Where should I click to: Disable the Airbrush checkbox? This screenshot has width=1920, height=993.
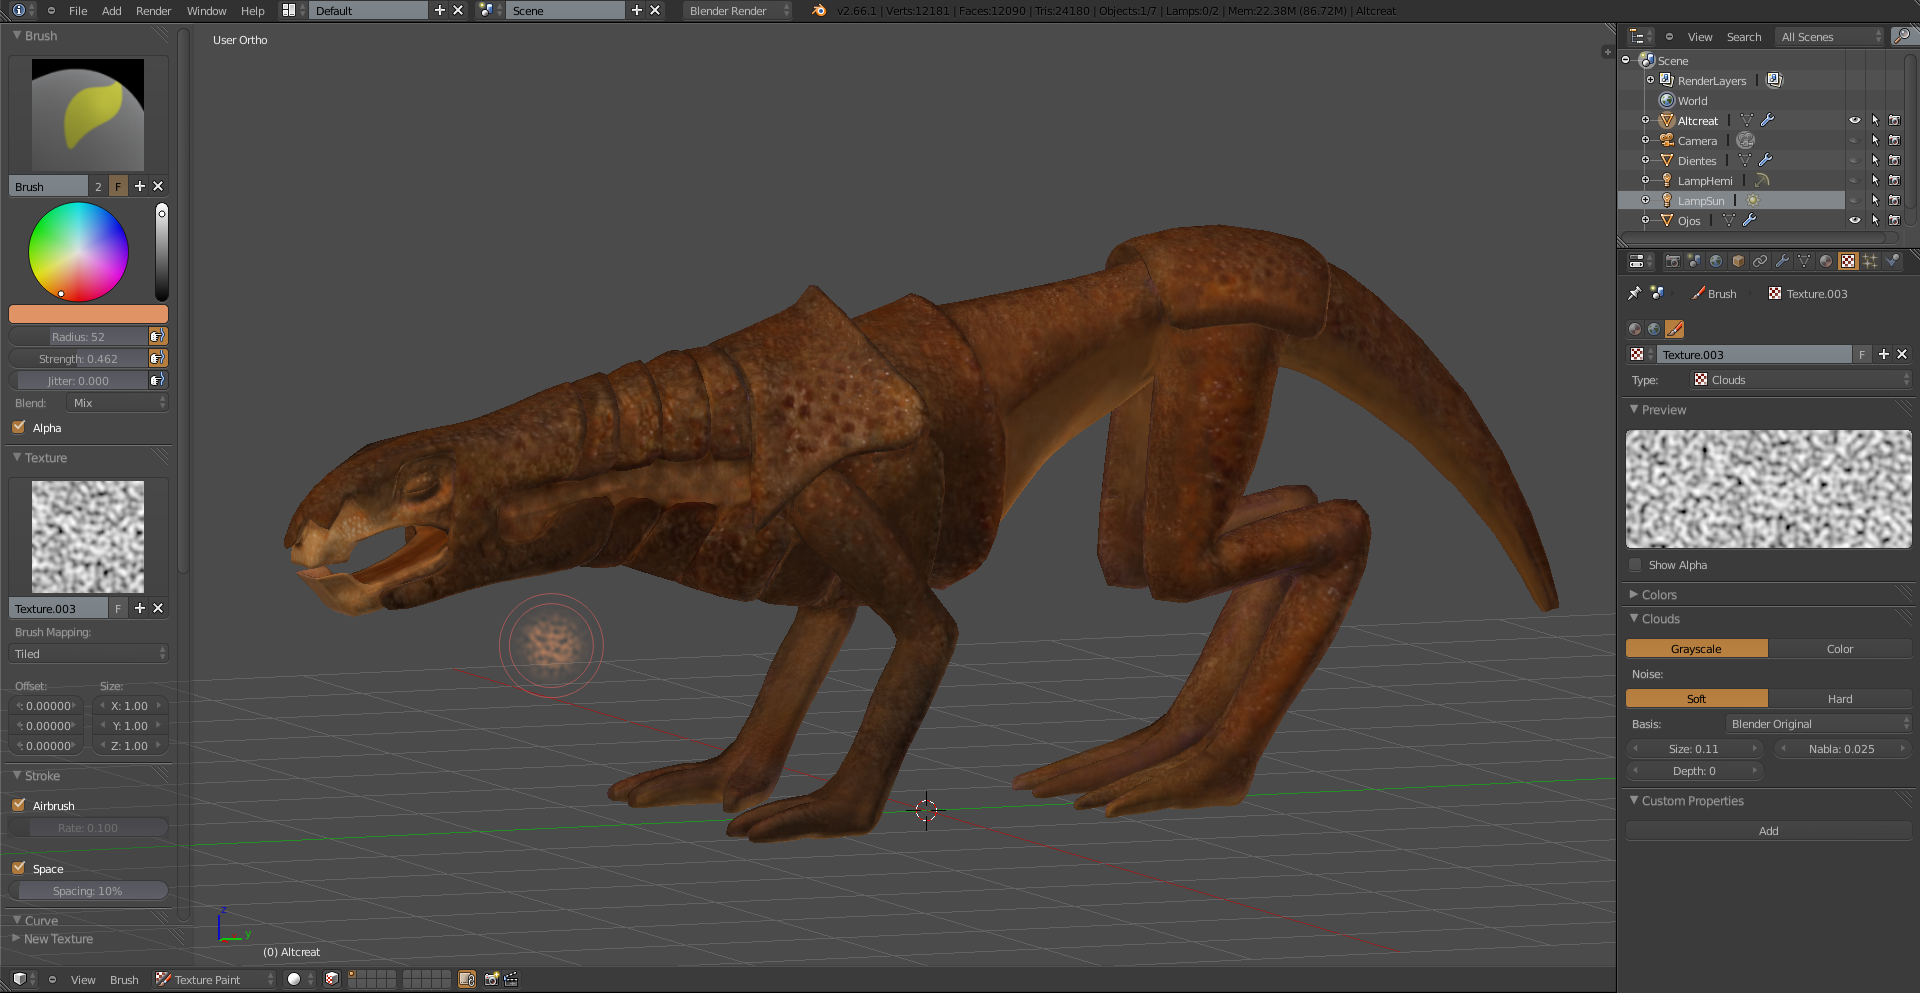tap(19, 805)
